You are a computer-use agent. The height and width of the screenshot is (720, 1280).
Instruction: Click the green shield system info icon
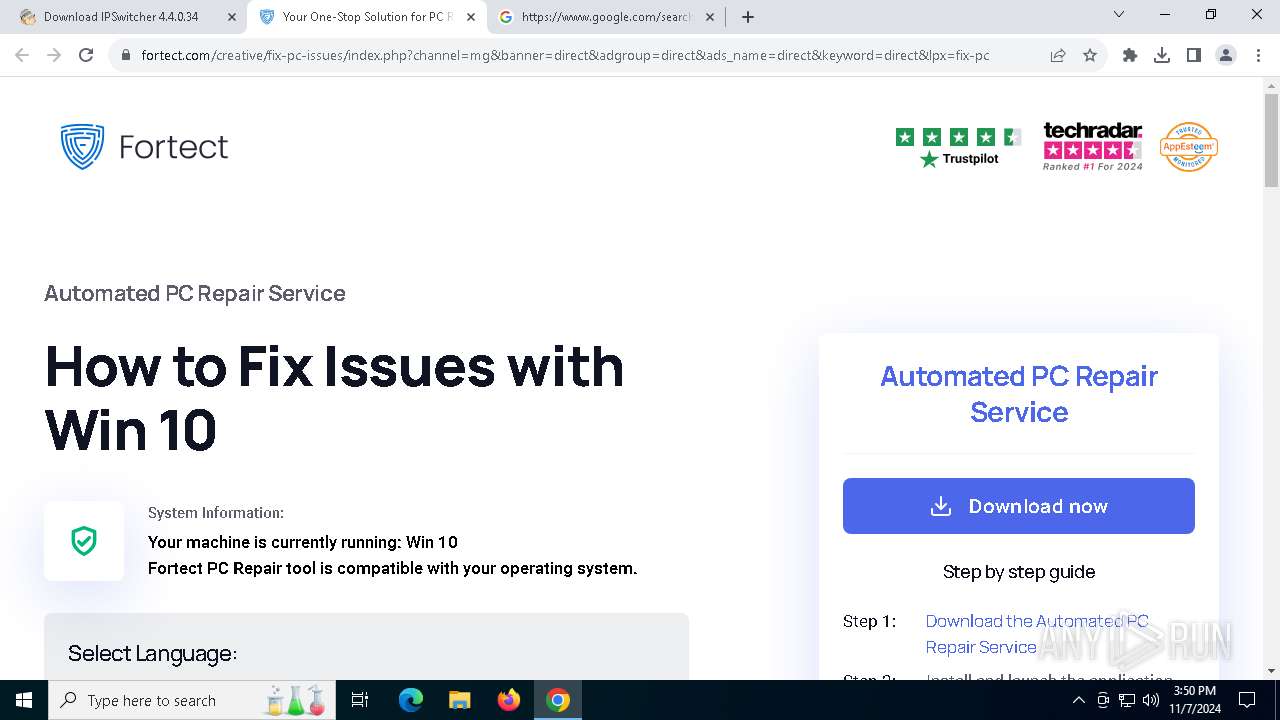pyautogui.click(x=84, y=541)
